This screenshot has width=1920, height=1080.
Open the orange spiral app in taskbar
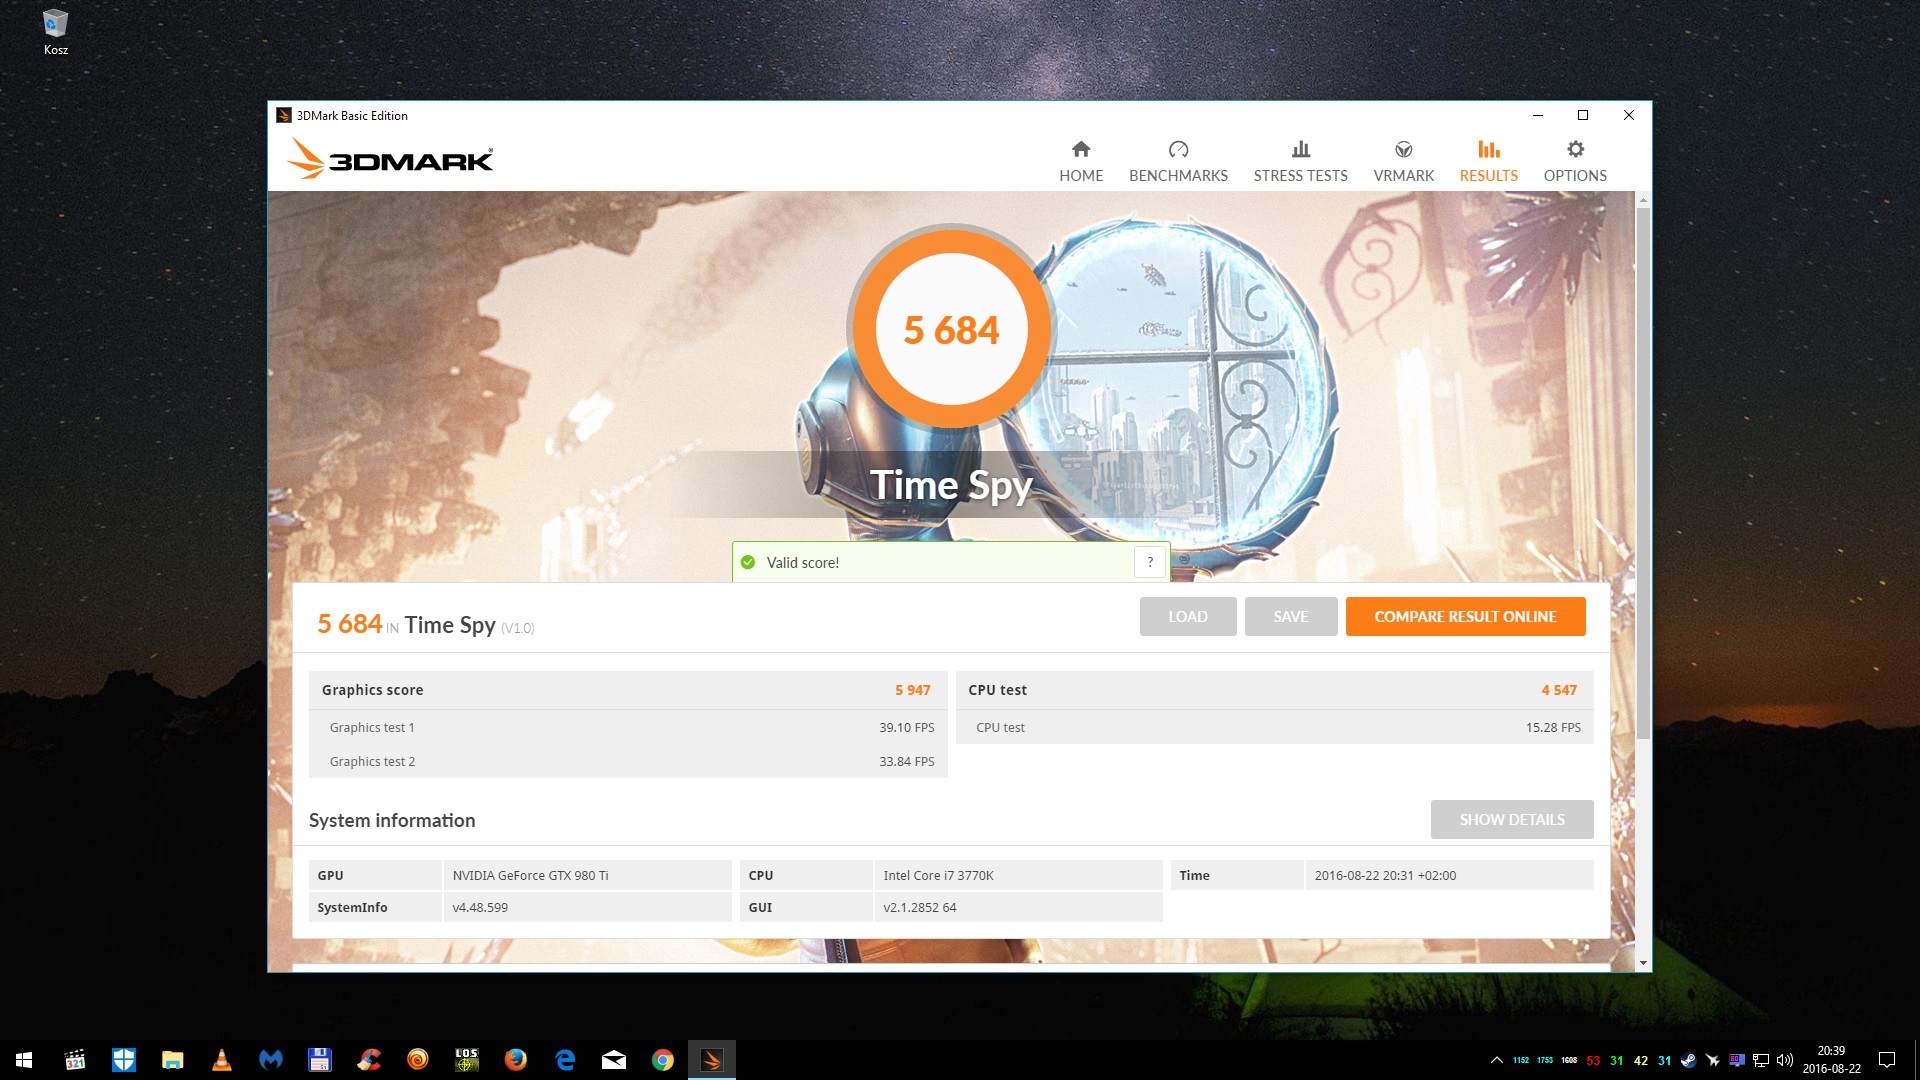click(417, 1060)
